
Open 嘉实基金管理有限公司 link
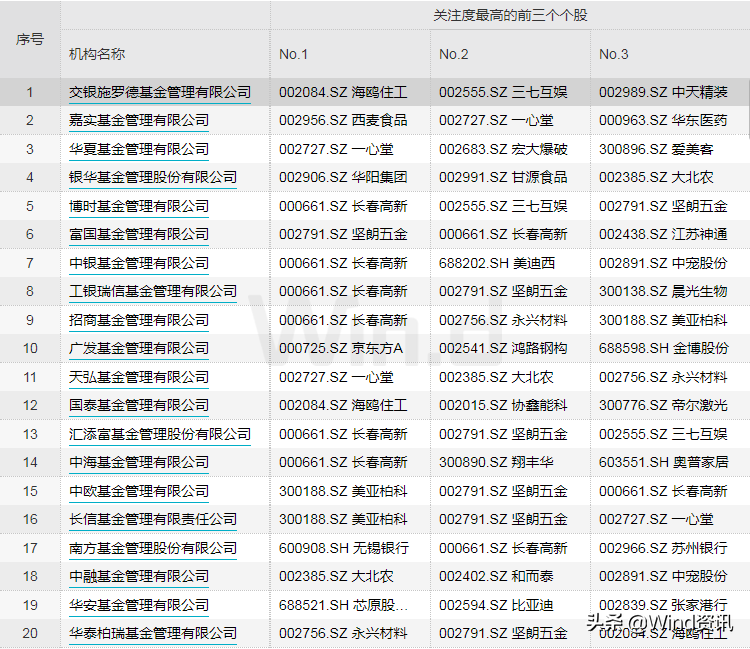[139, 120]
